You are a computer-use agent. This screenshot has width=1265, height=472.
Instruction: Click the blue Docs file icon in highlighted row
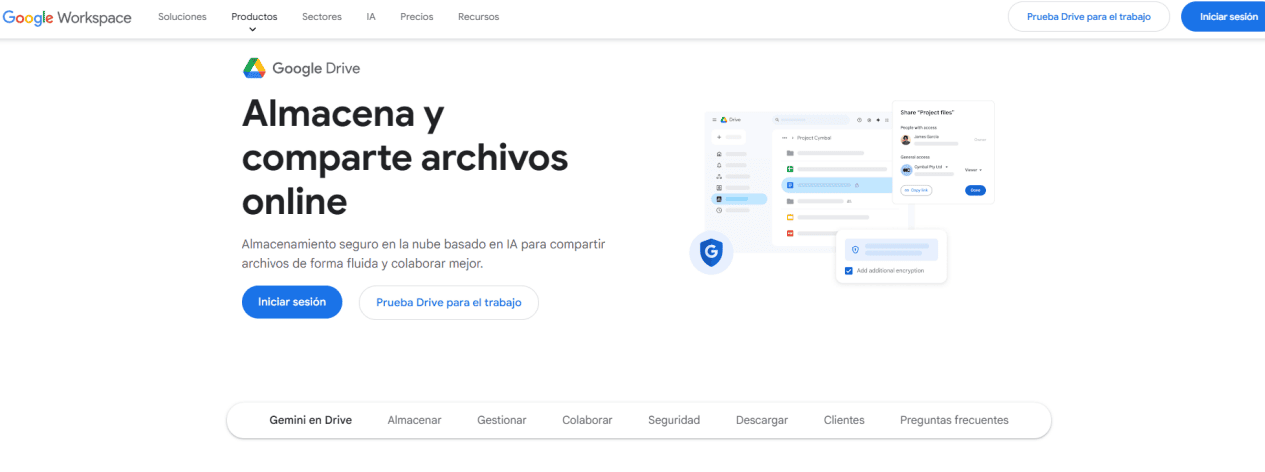790,185
